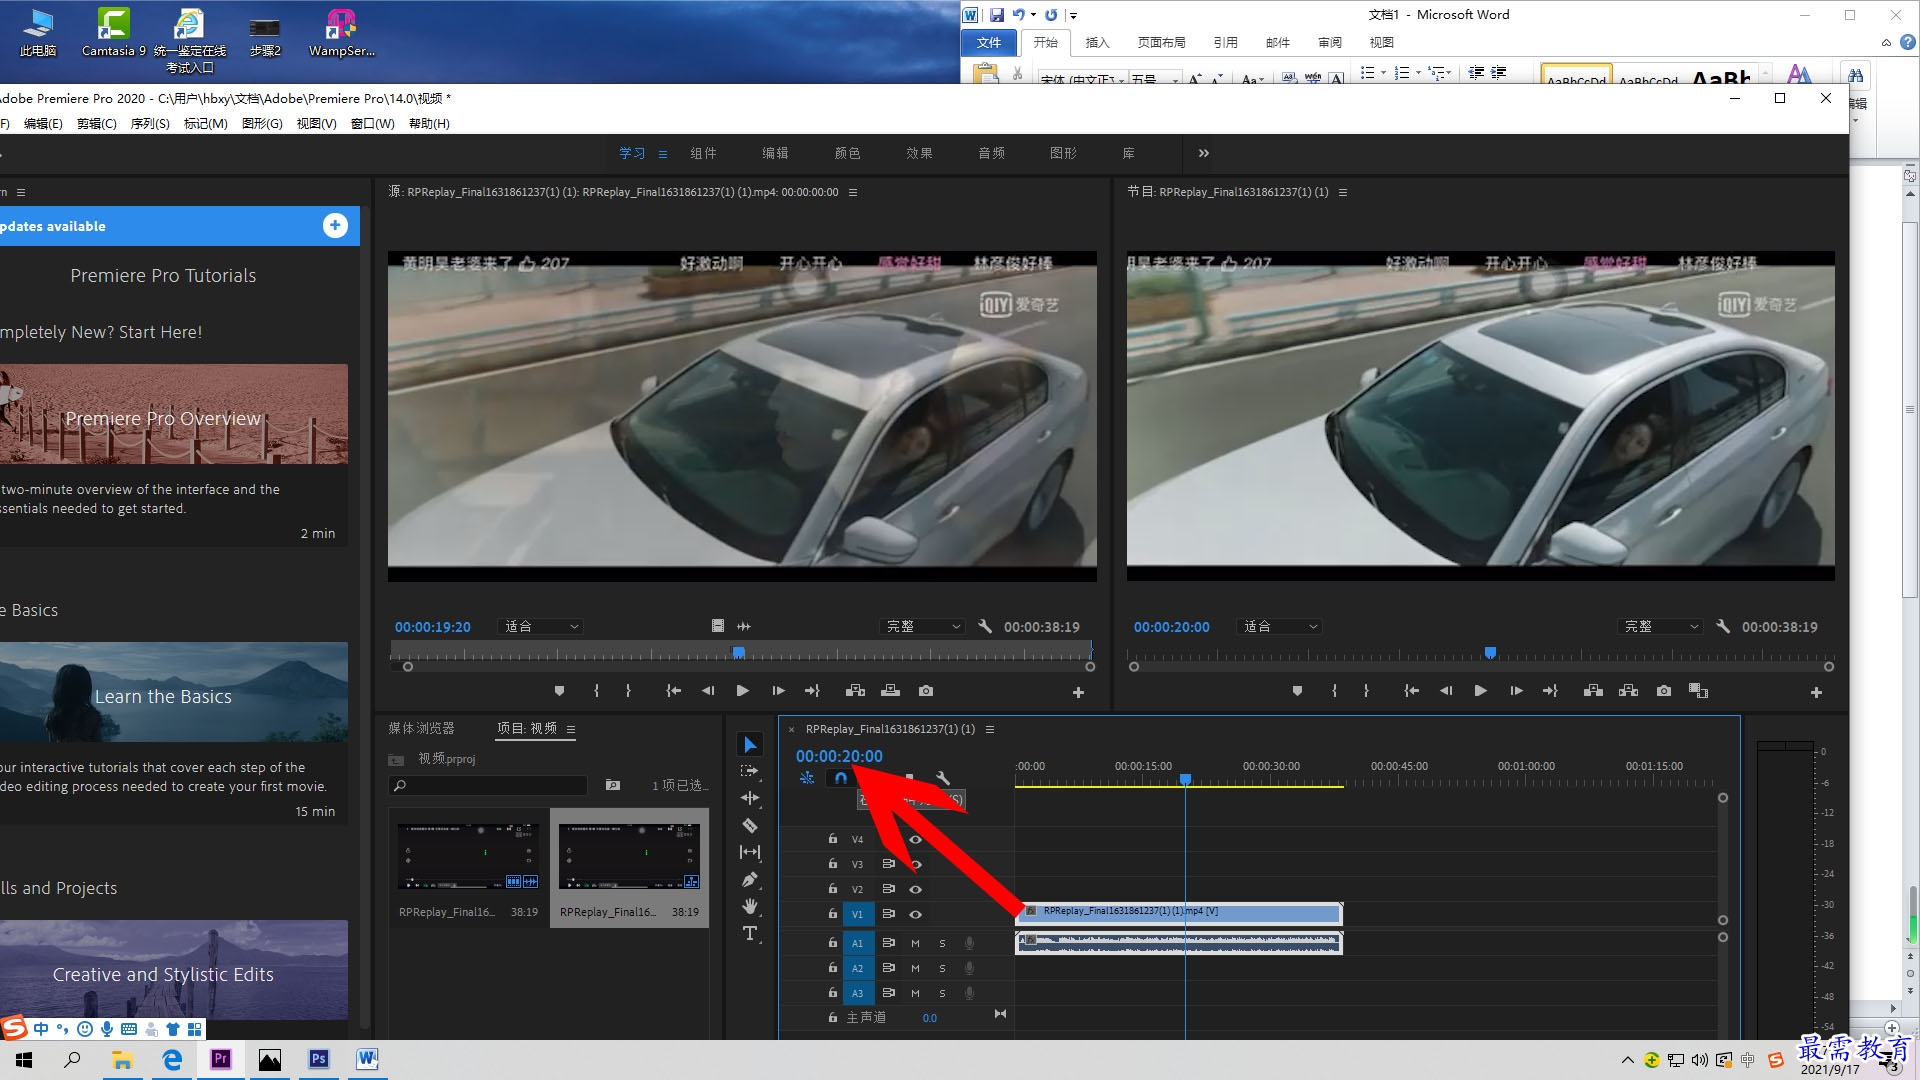Play the source monitor clip
This screenshot has height=1080, width=1920.
point(742,691)
